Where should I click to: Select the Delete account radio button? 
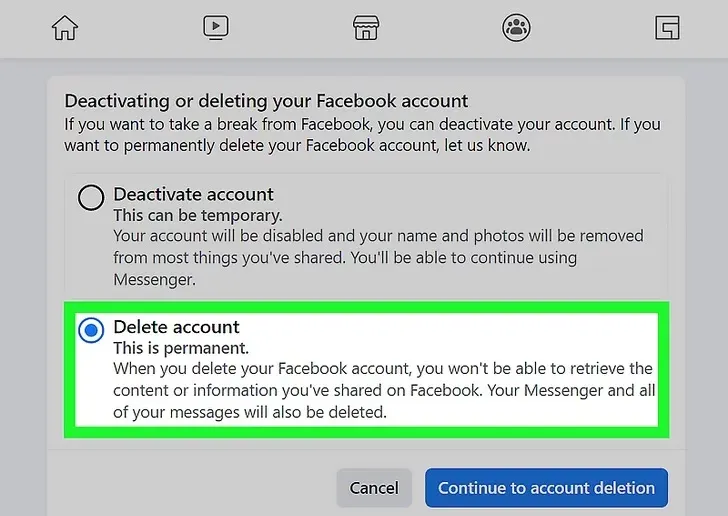[91, 330]
